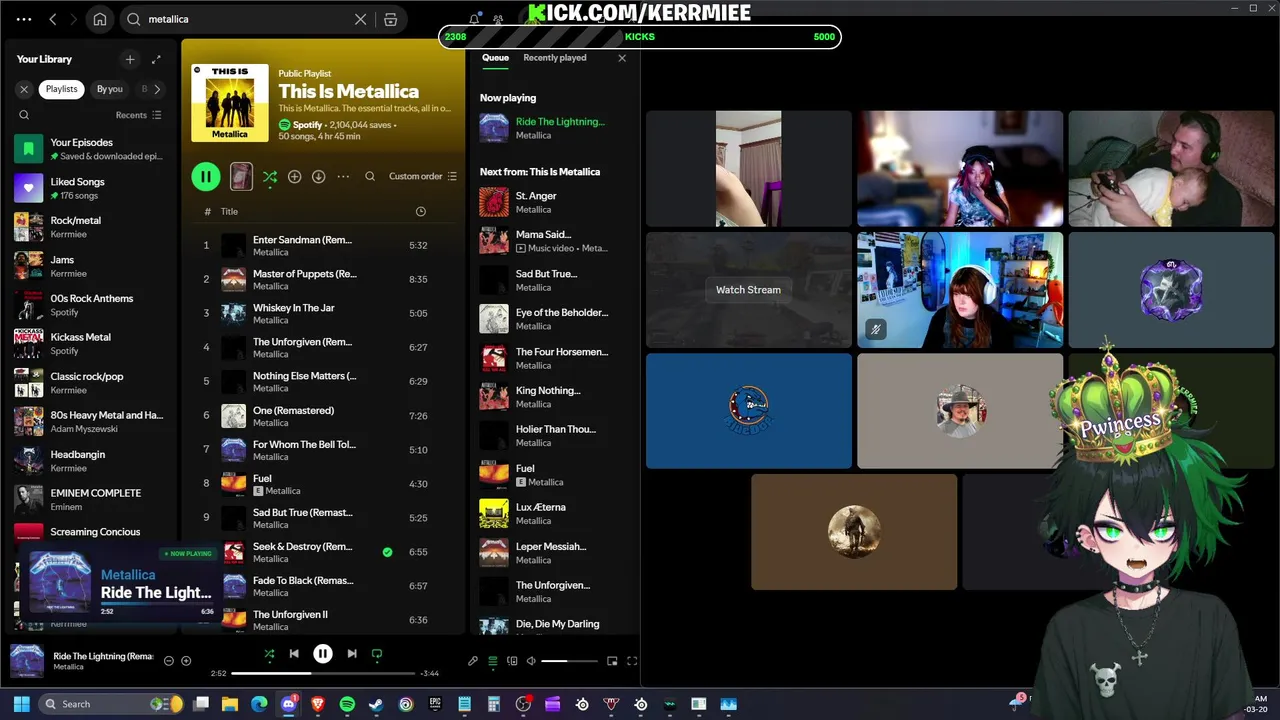Open the Recents sort dropdown

(138, 115)
